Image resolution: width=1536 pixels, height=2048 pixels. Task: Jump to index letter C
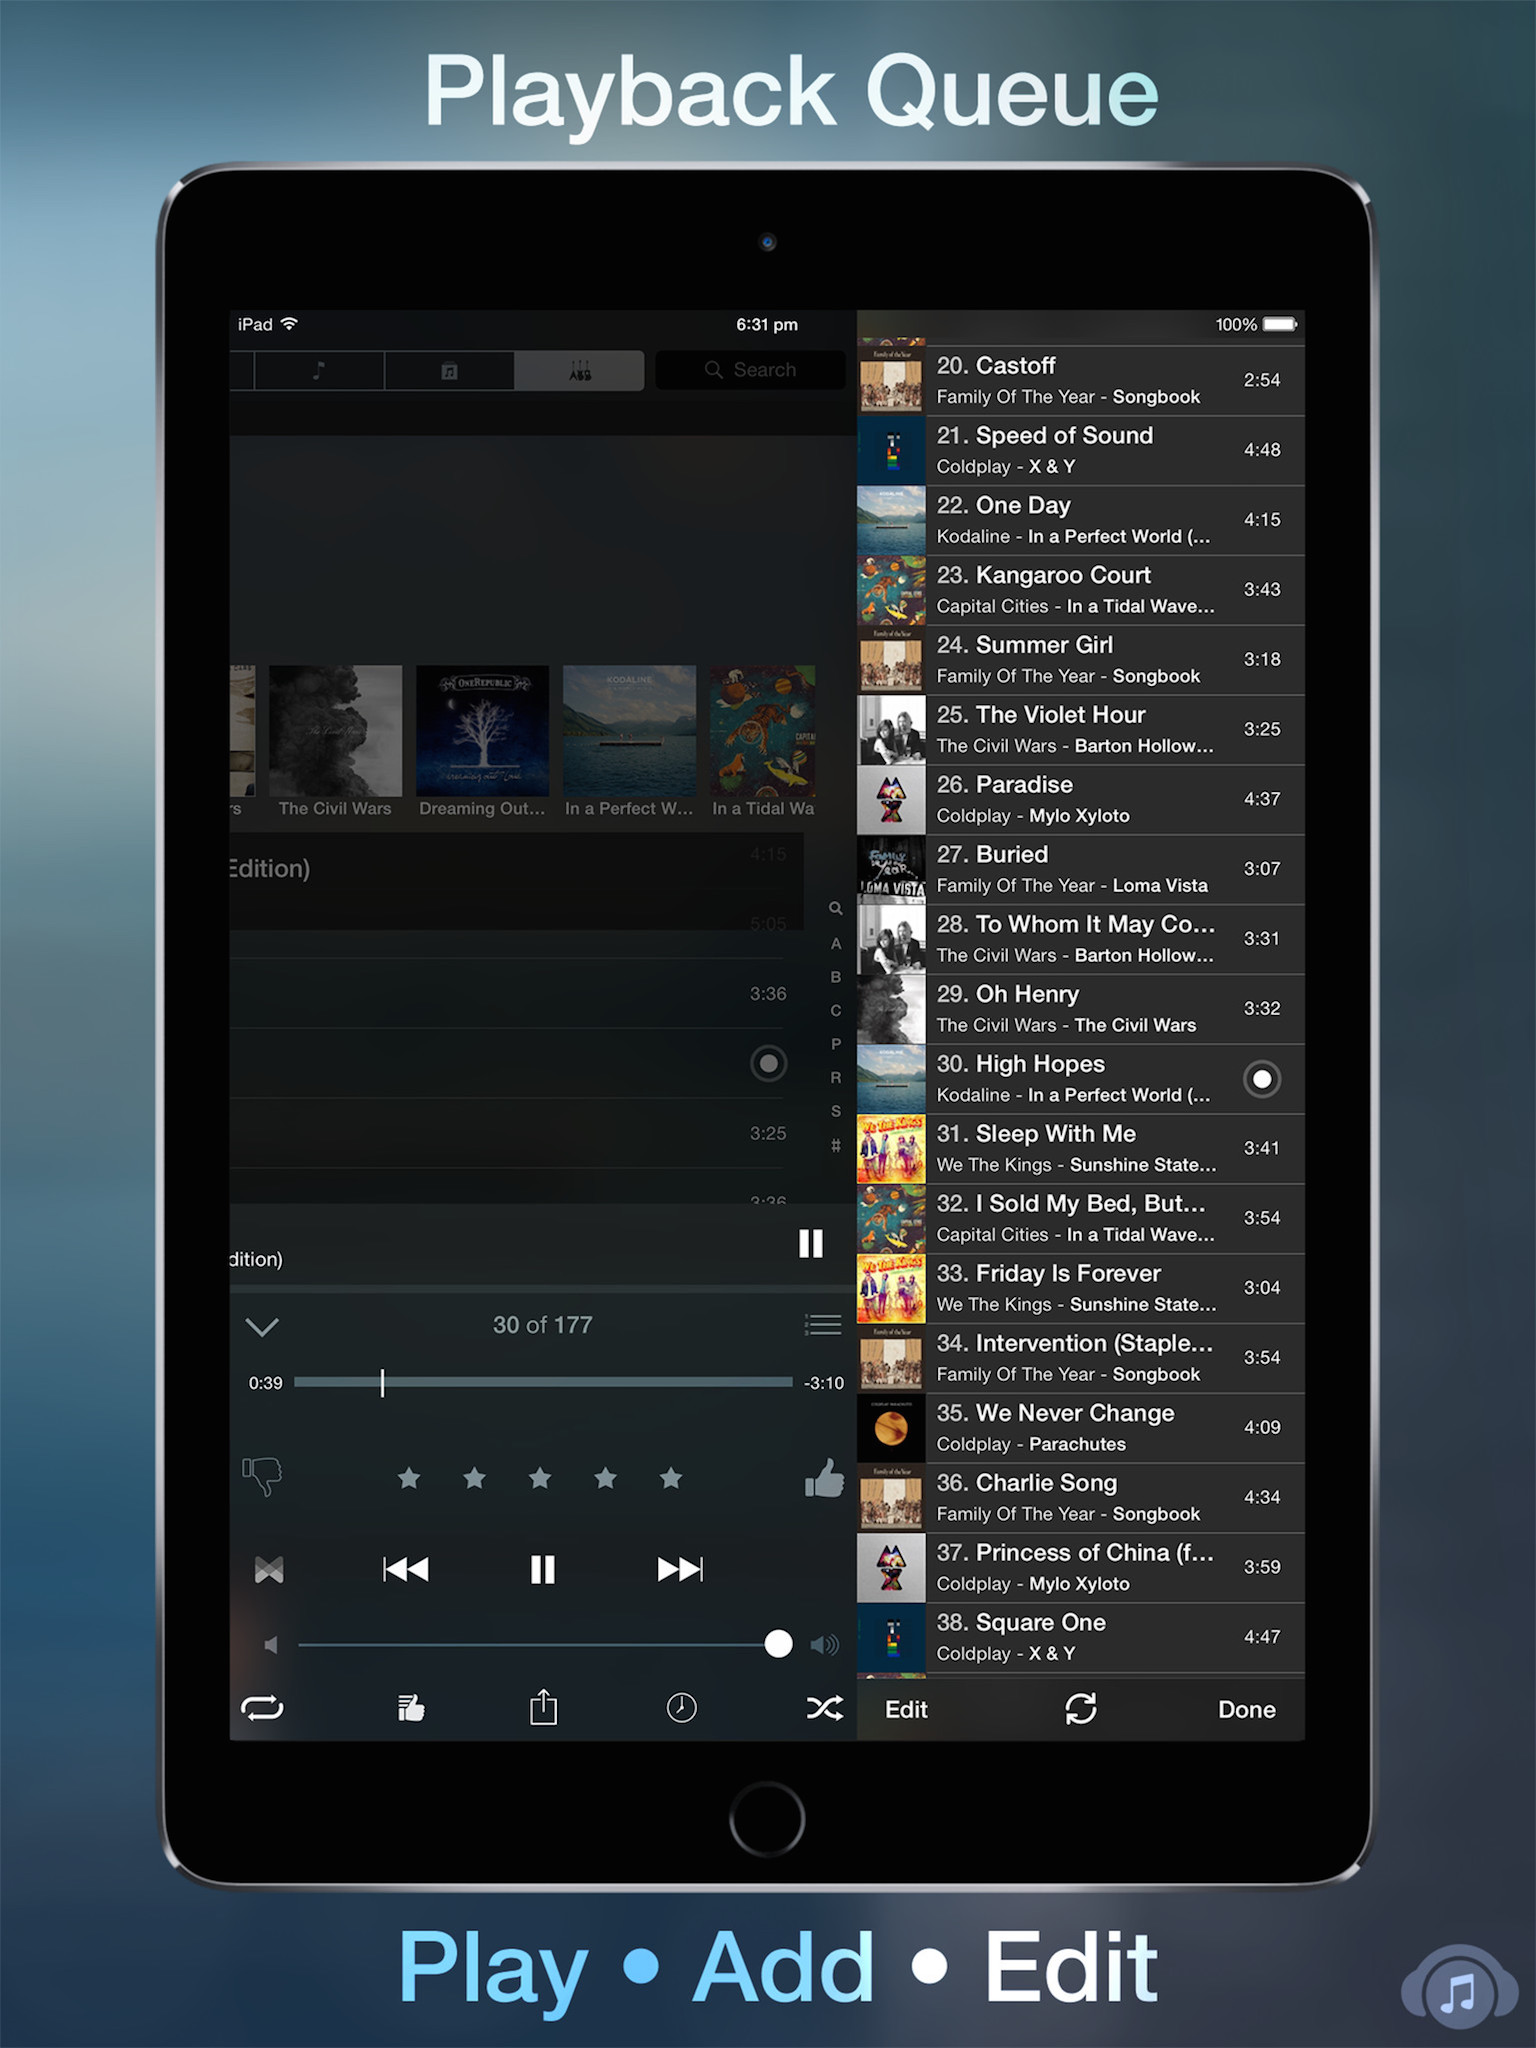click(x=836, y=1011)
